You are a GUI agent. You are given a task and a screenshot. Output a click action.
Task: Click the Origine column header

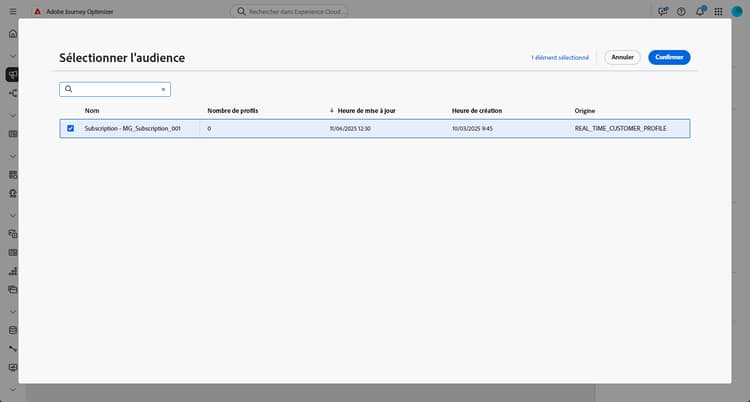585,111
